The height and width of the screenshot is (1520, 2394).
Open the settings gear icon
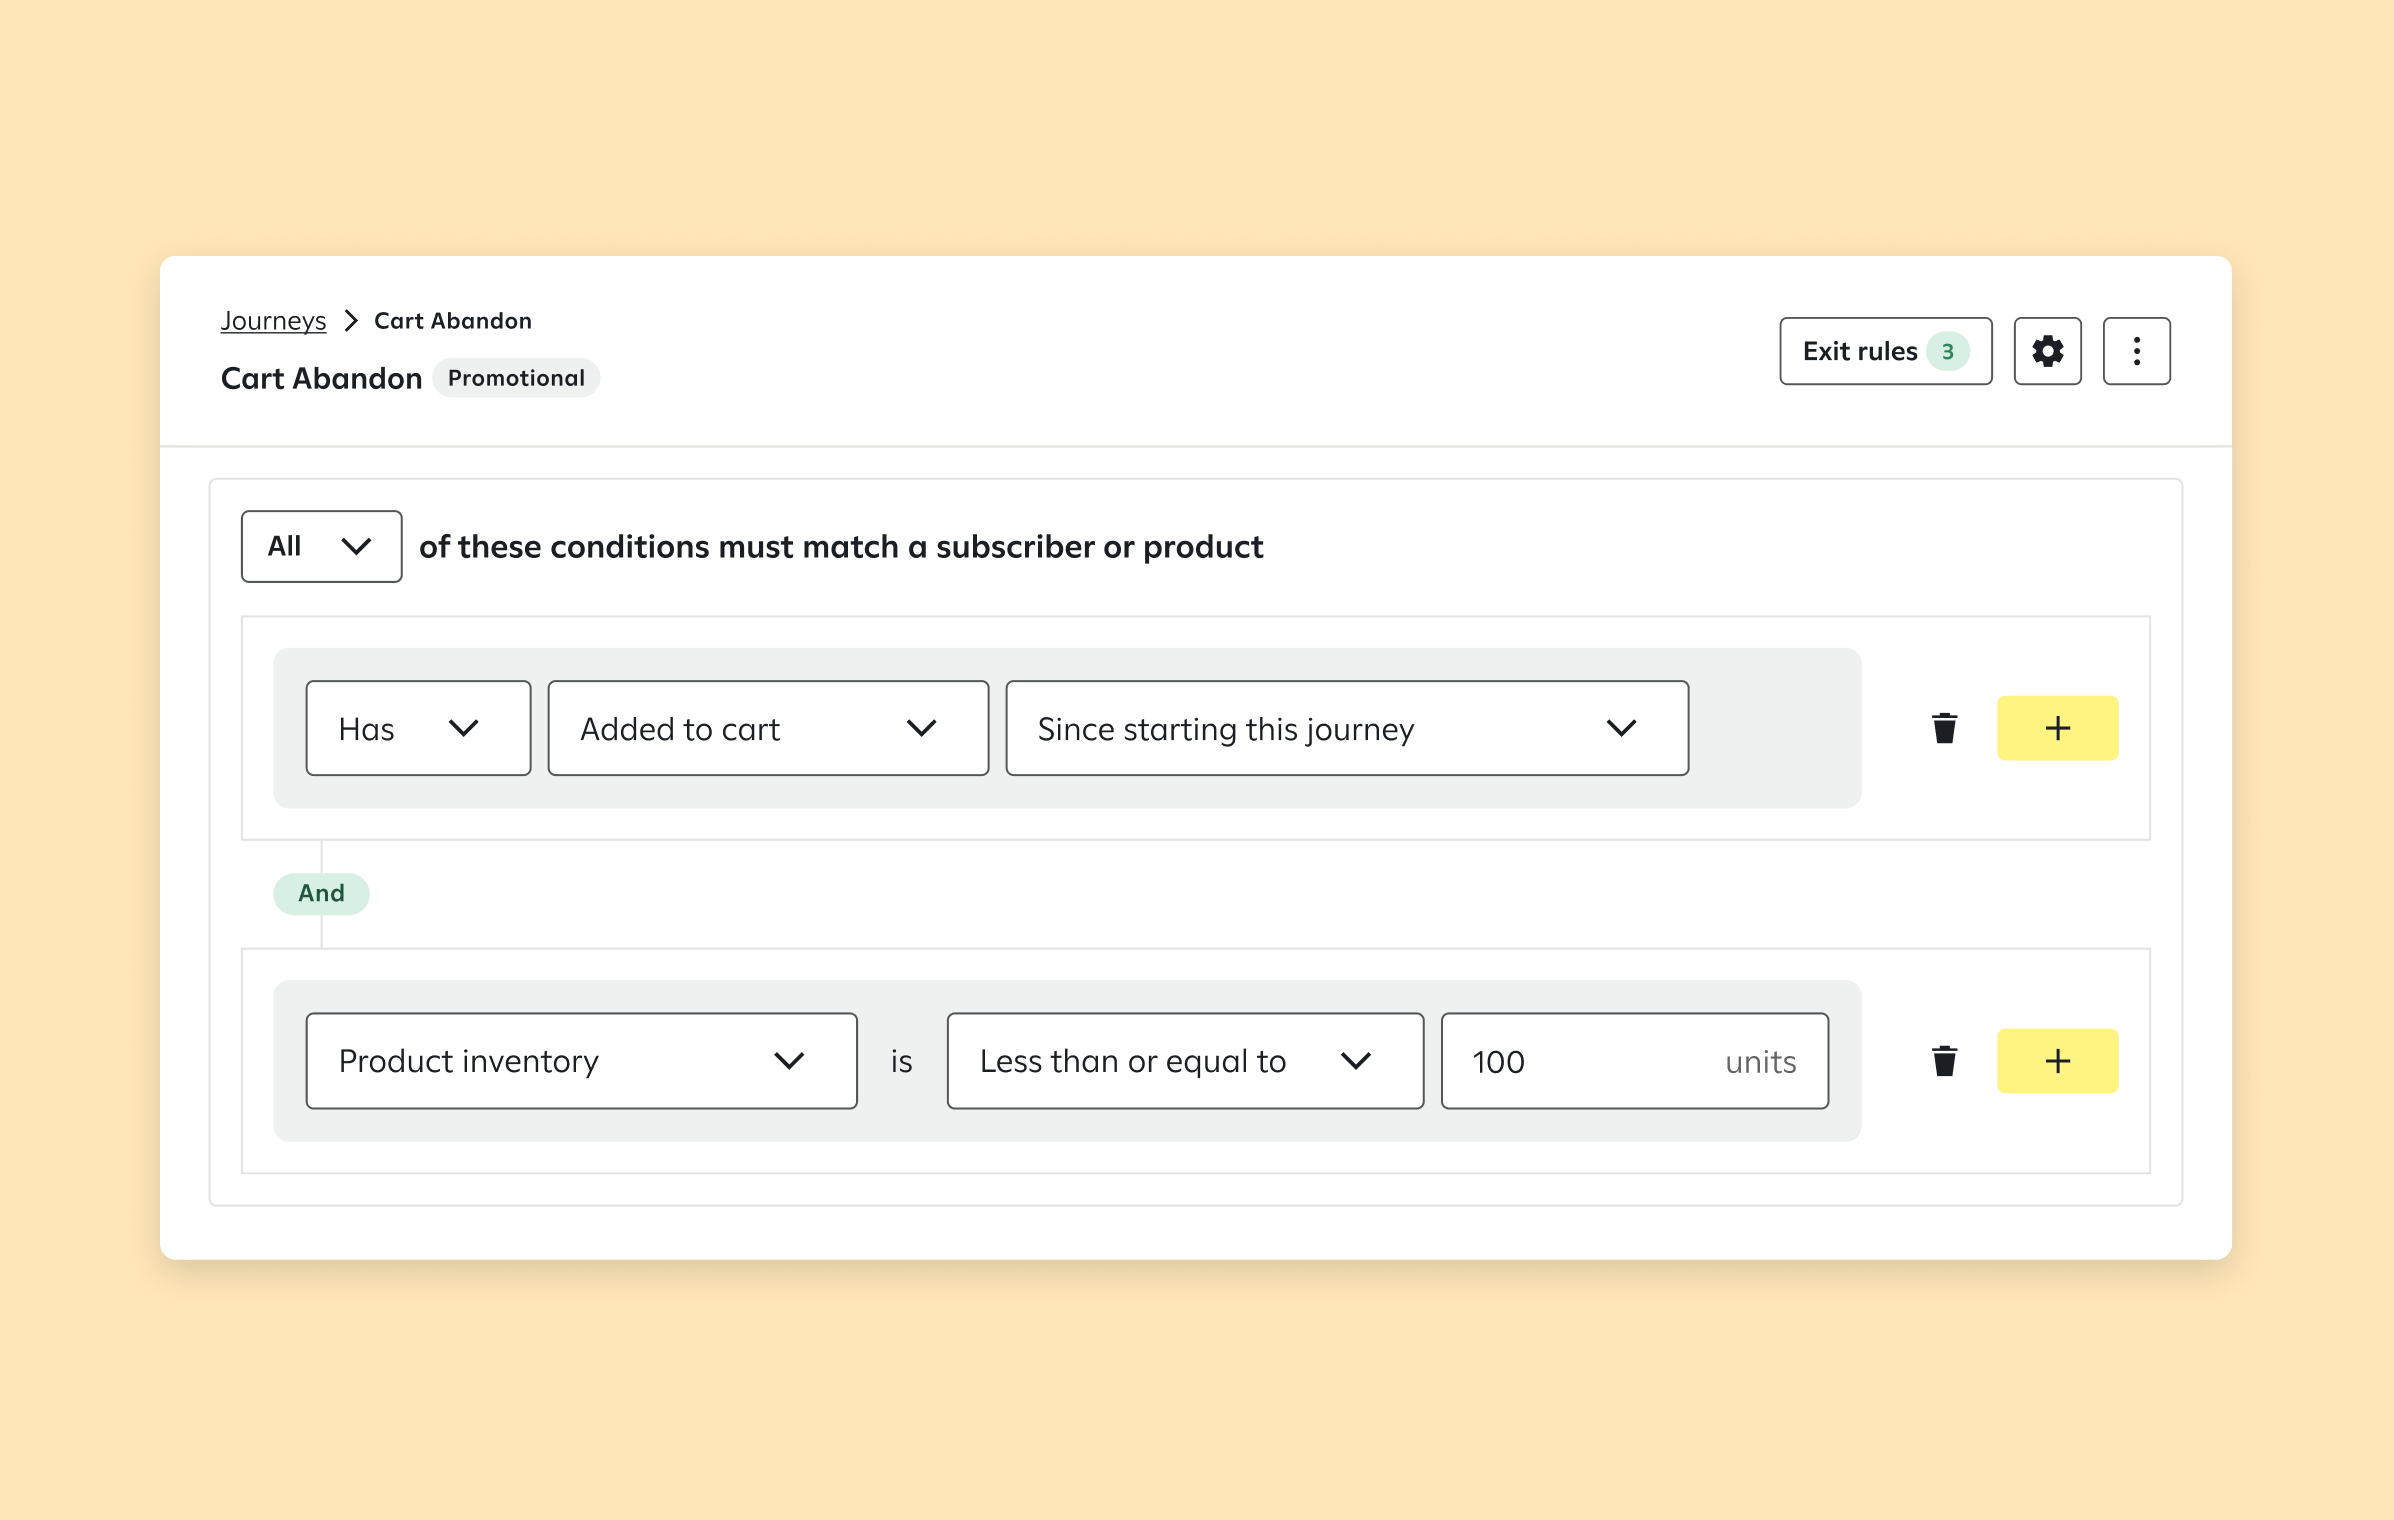click(2047, 351)
